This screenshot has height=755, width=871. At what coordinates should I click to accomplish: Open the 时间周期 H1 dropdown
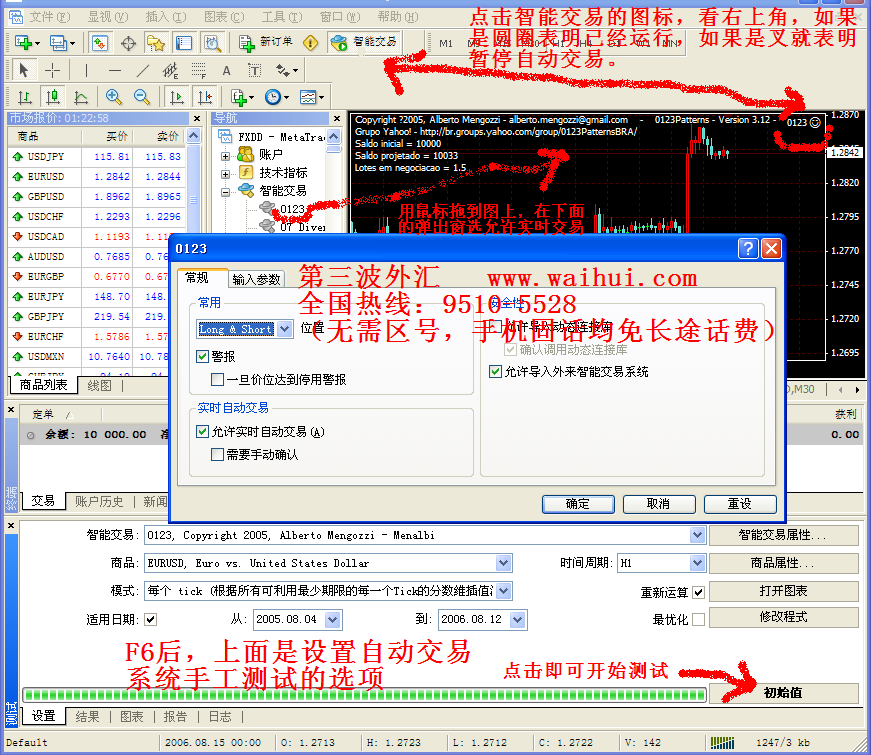[x=698, y=563]
